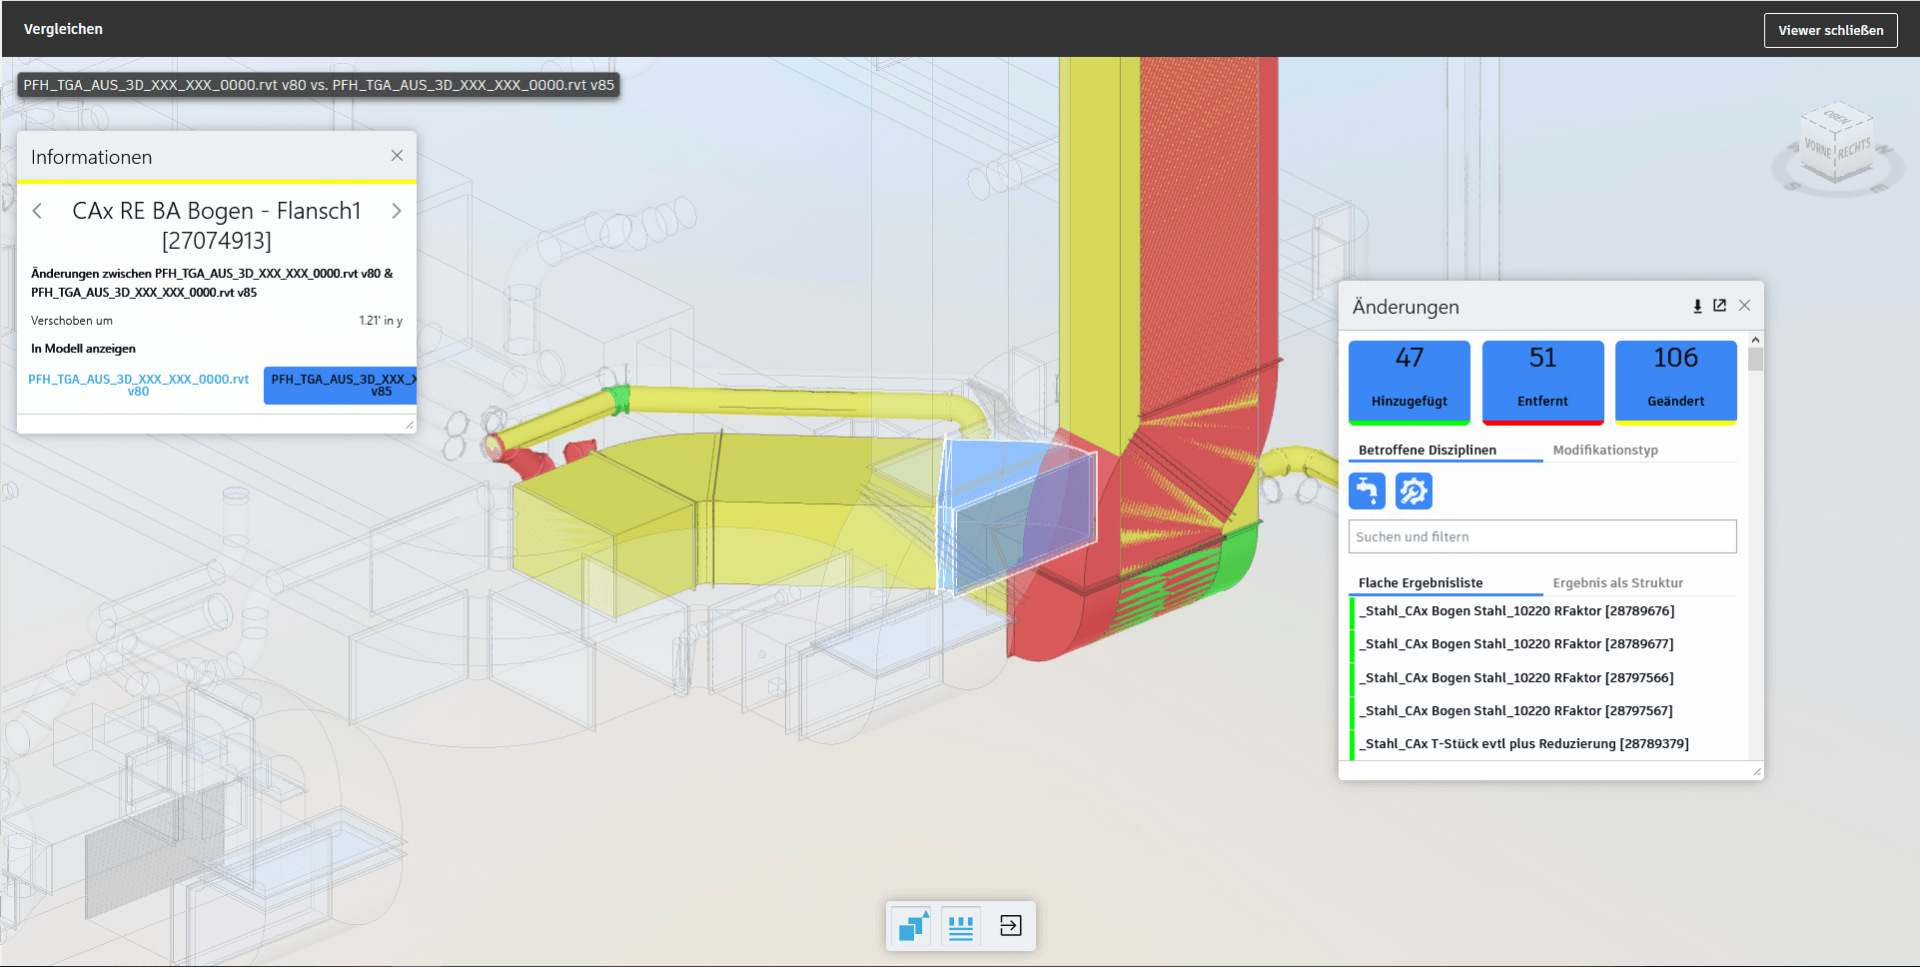This screenshot has height=967, width=1920.
Task: Pop out the Änderungen panel to new window
Action: point(1720,306)
